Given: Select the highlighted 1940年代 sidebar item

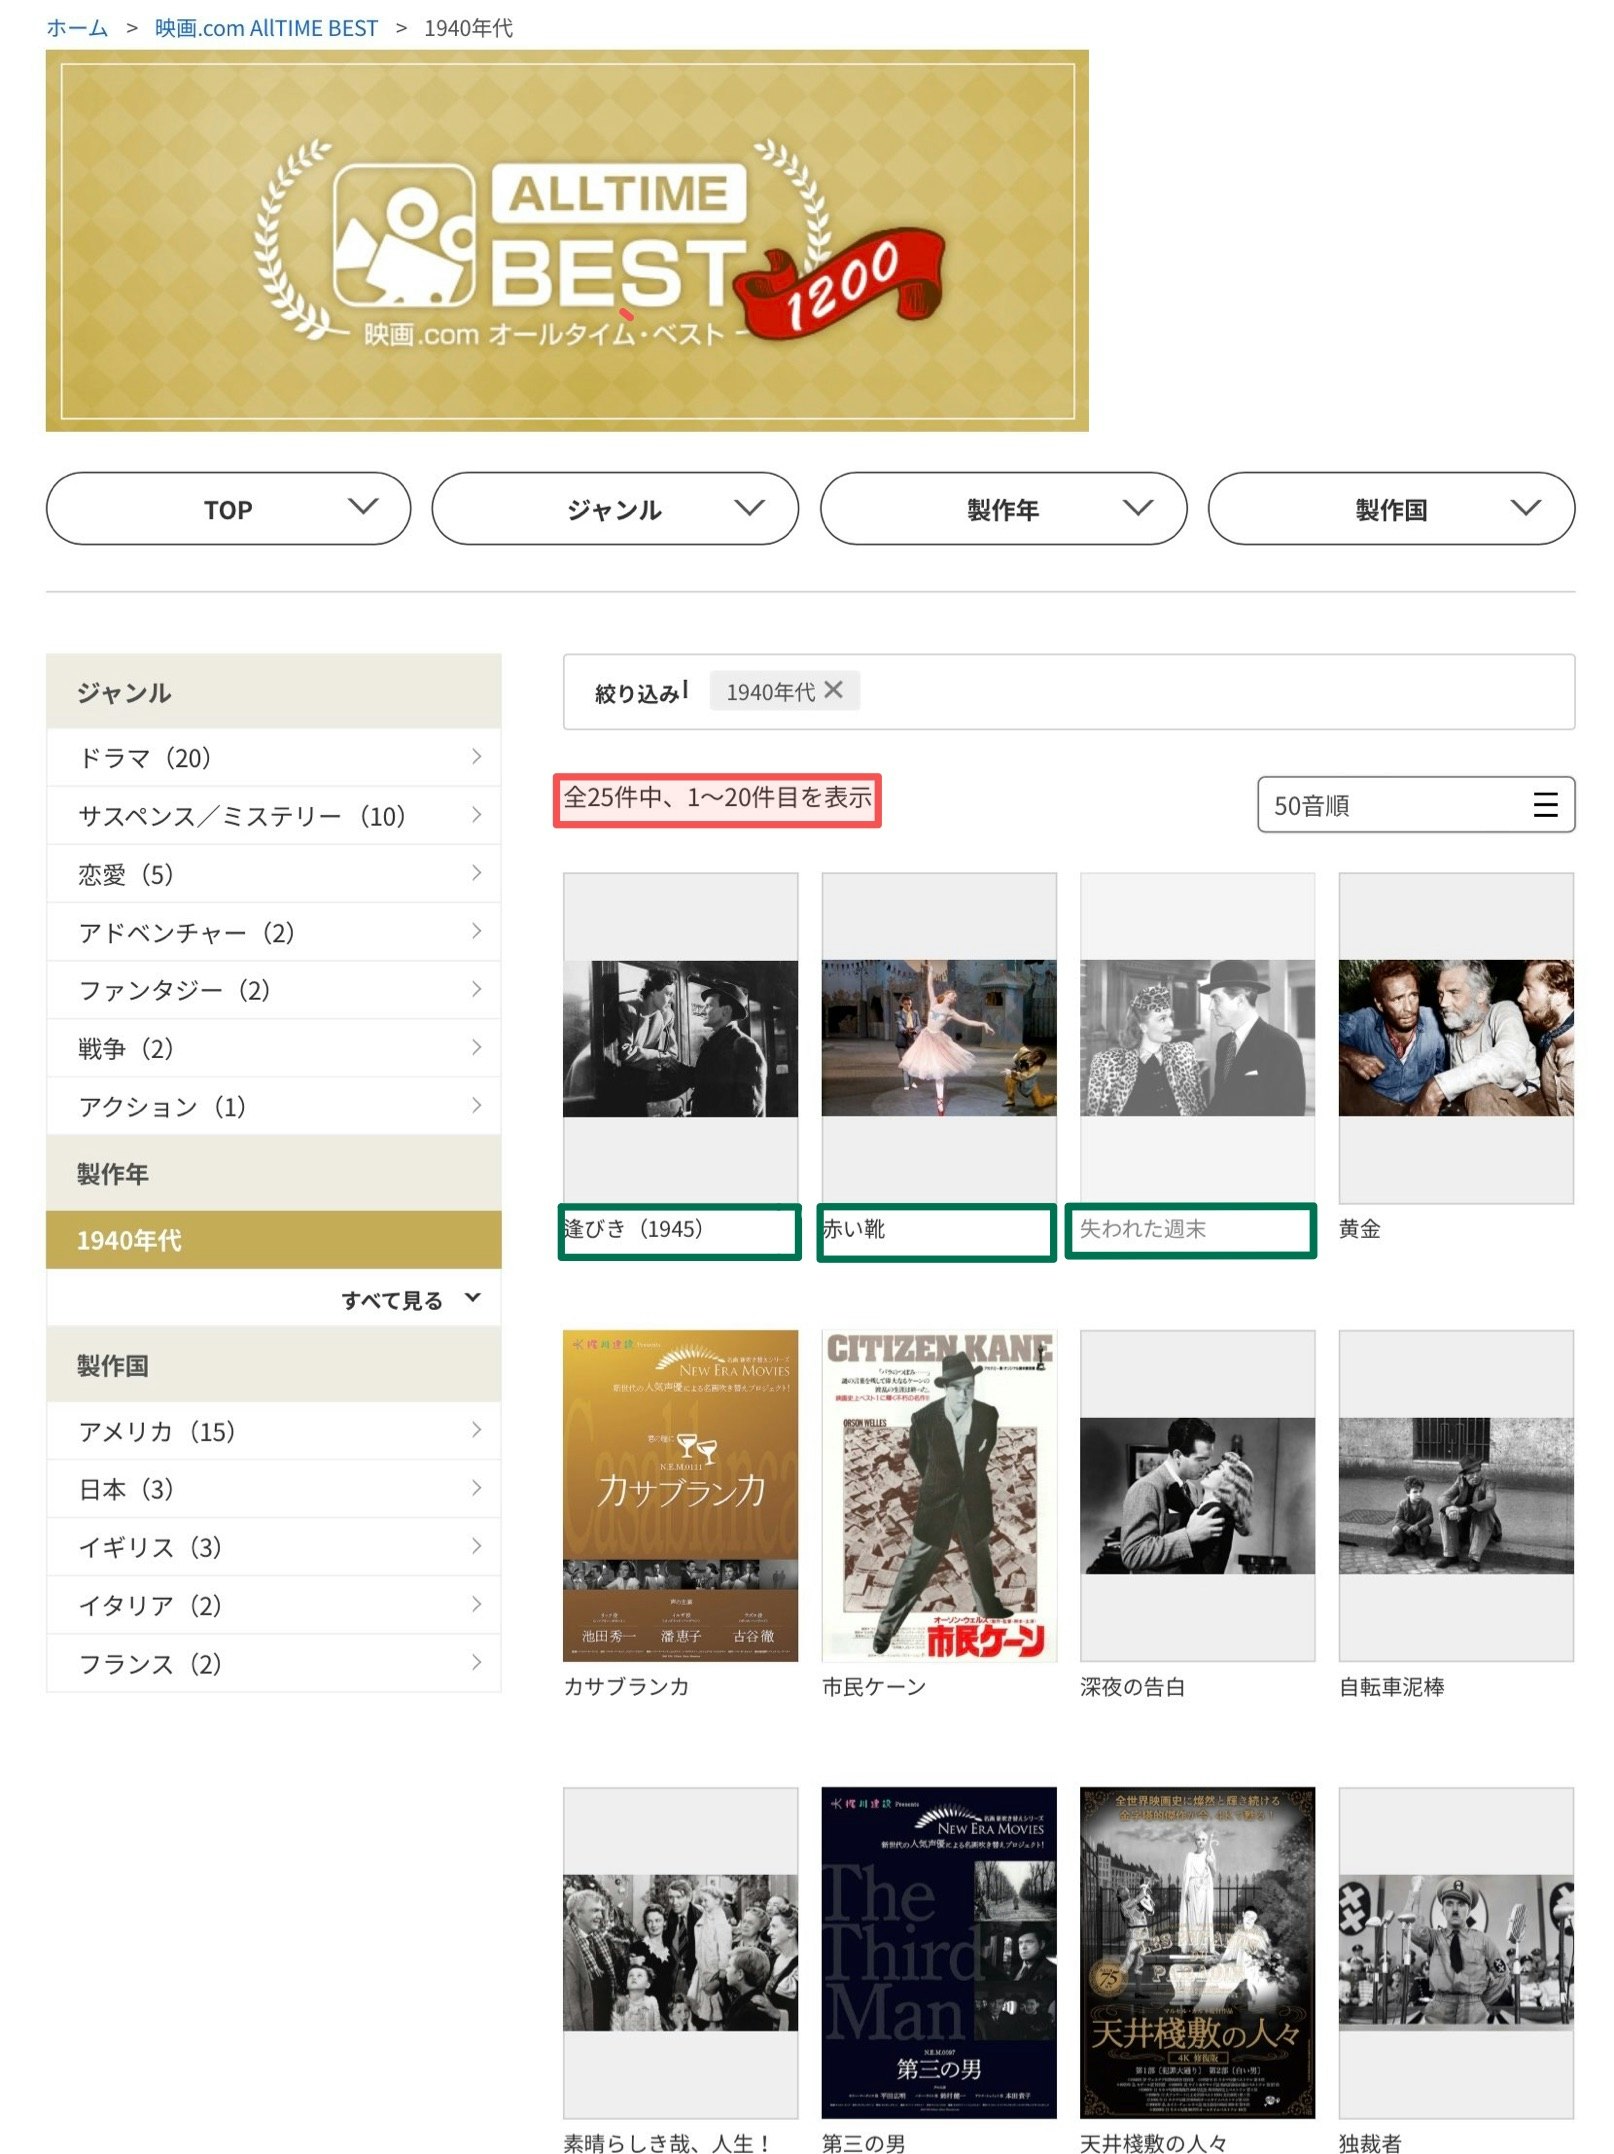Looking at the screenshot, I should pyautogui.click(x=274, y=1240).
